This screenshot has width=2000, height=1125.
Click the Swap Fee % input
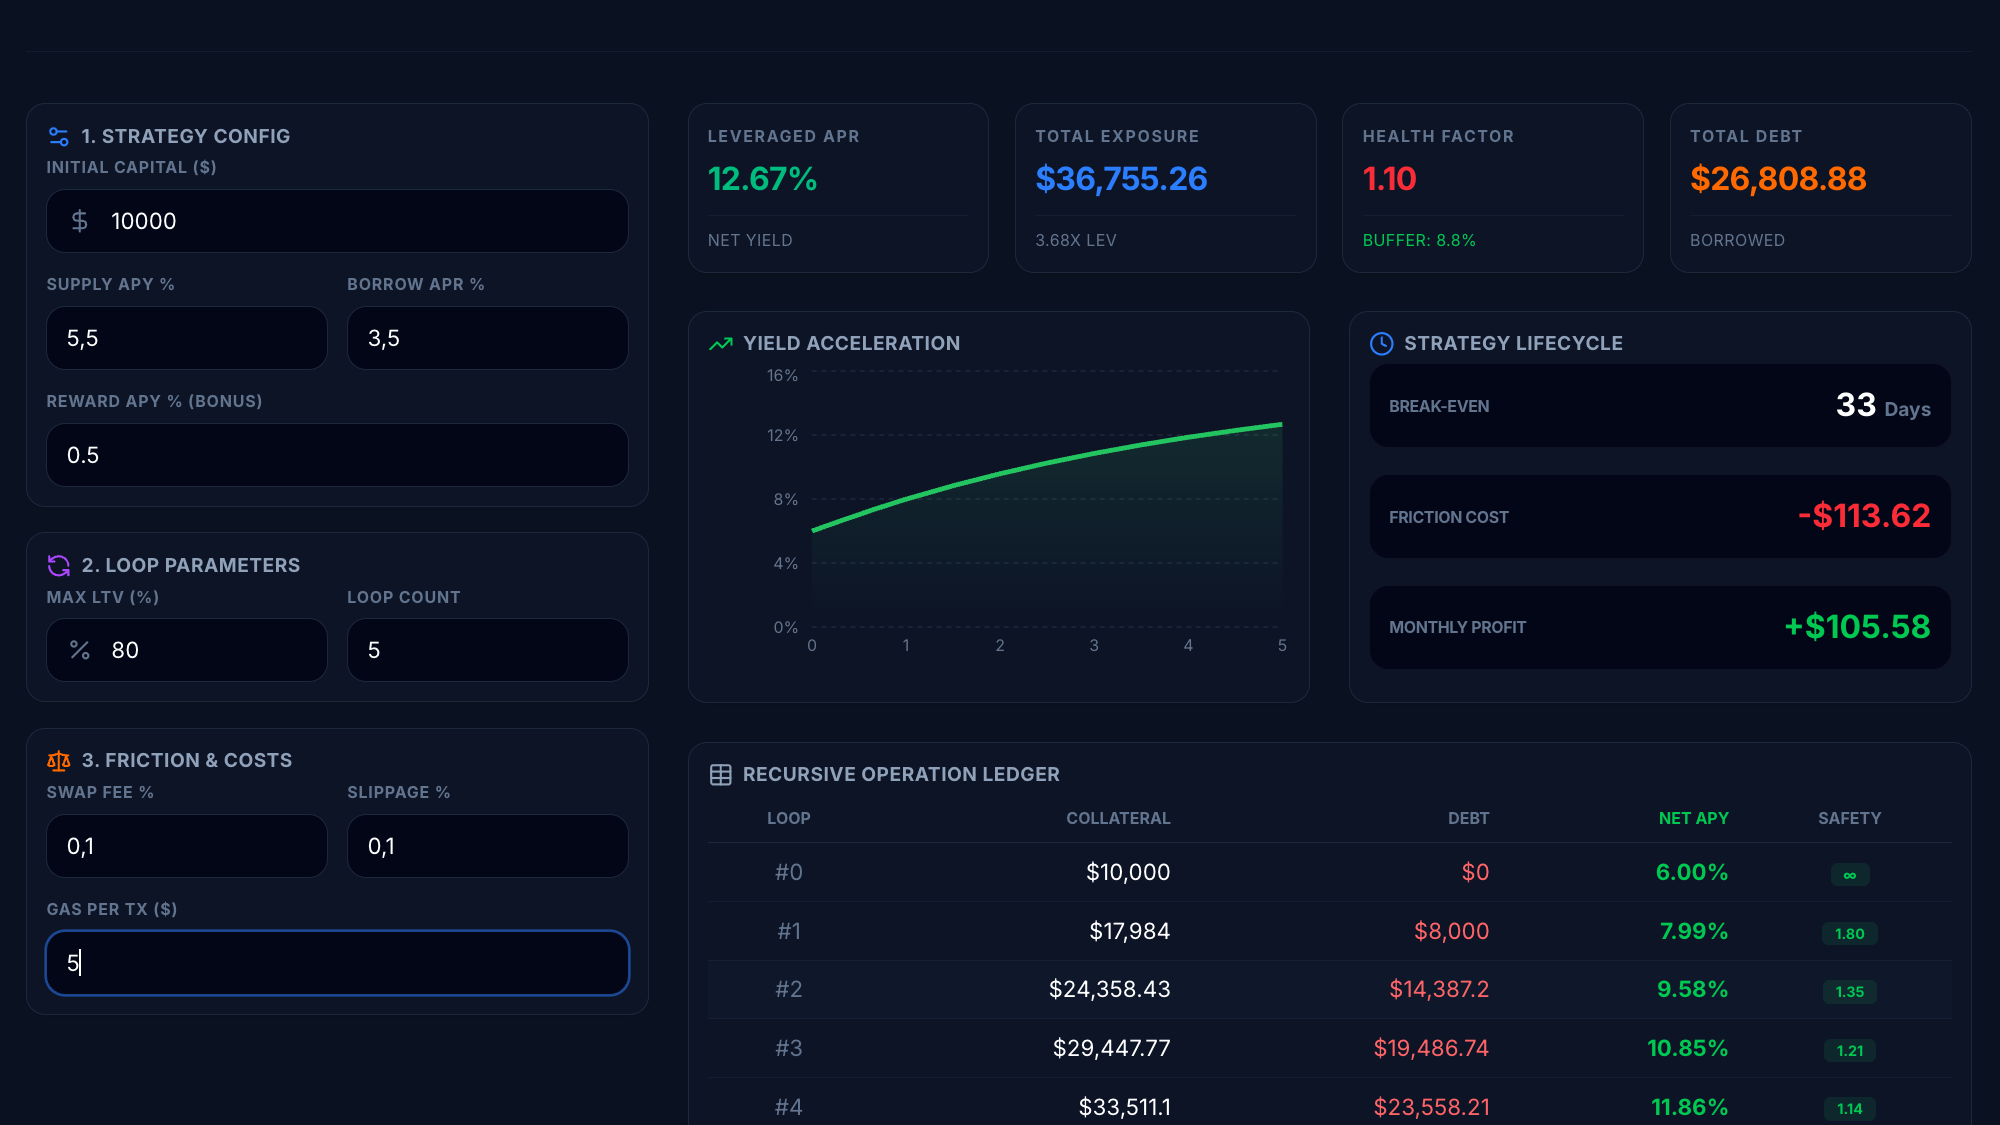pyautogui.click(x=187, y=846)
